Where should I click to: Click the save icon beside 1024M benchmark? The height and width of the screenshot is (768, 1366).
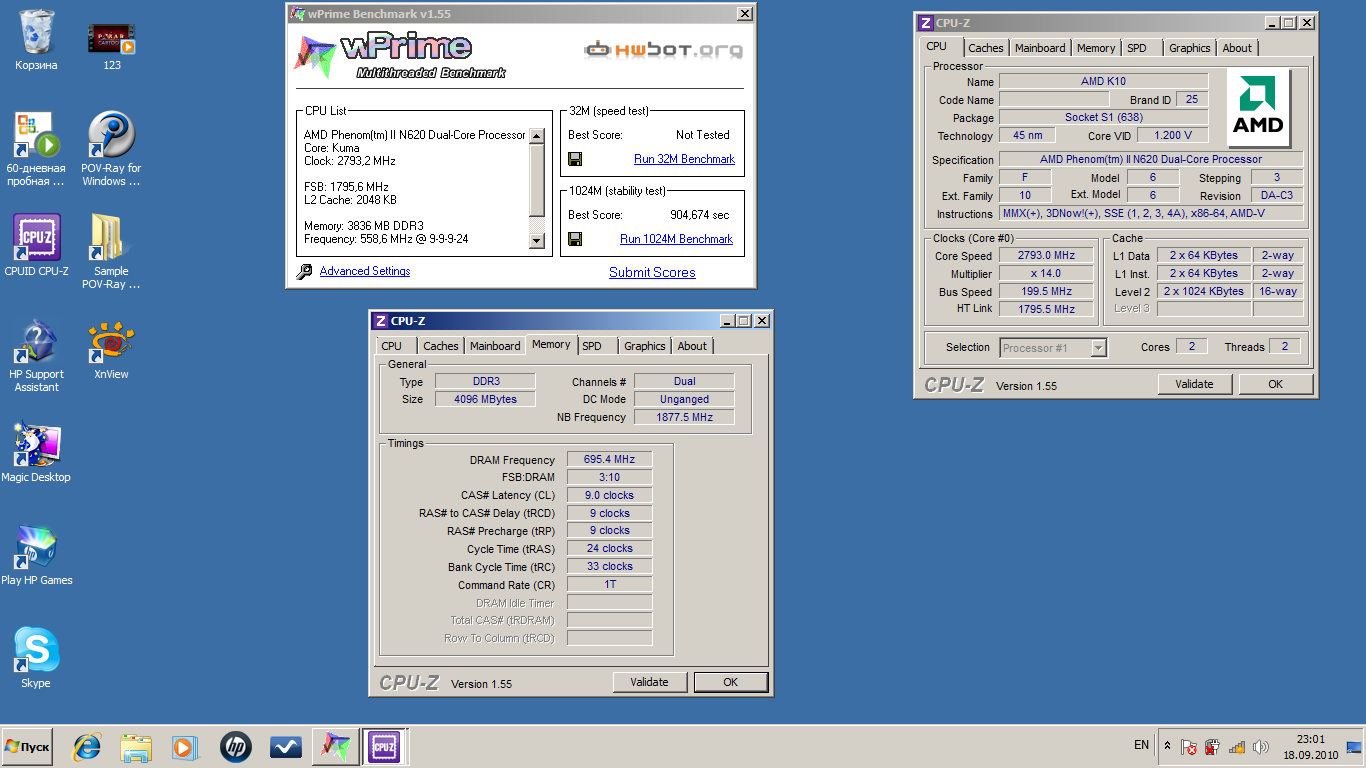coord(575,239)
